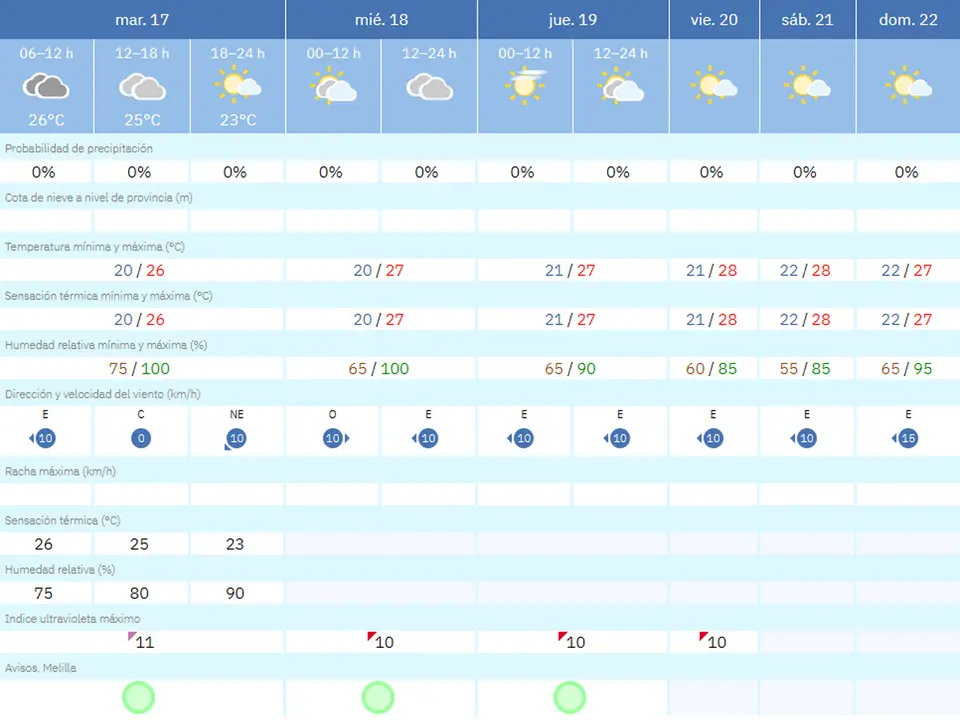Select the mar. 17 day header
The height and width of the screenshot is (720, 960).
[142, 20]
